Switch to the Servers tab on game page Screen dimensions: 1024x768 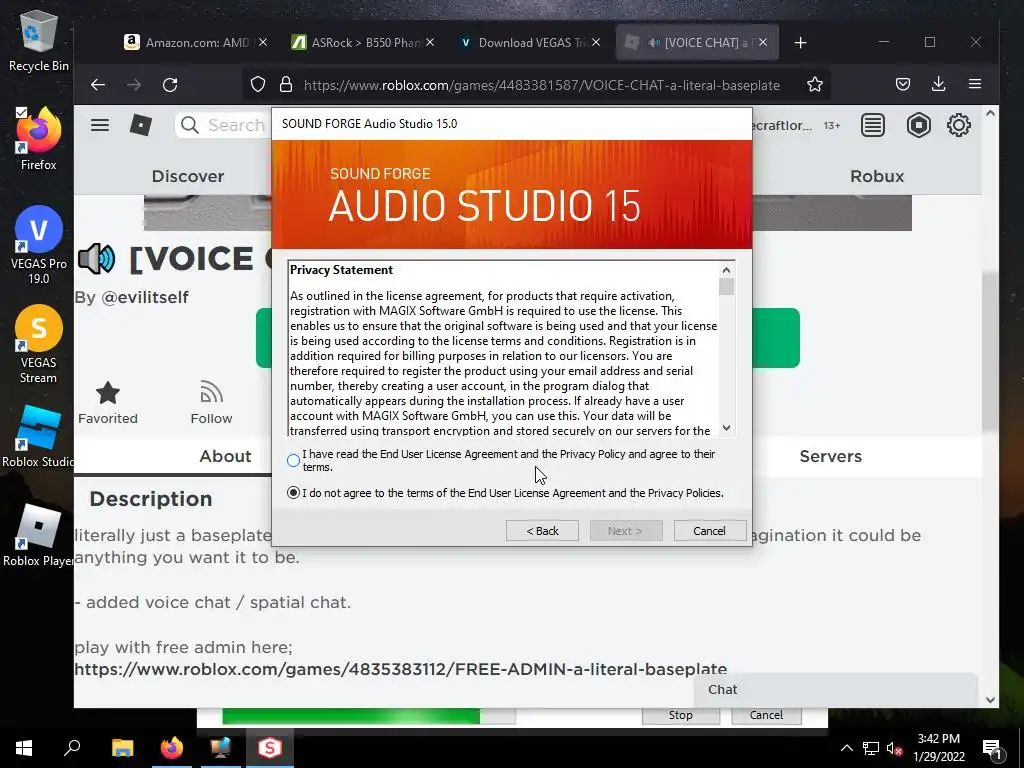pos(831,456)
